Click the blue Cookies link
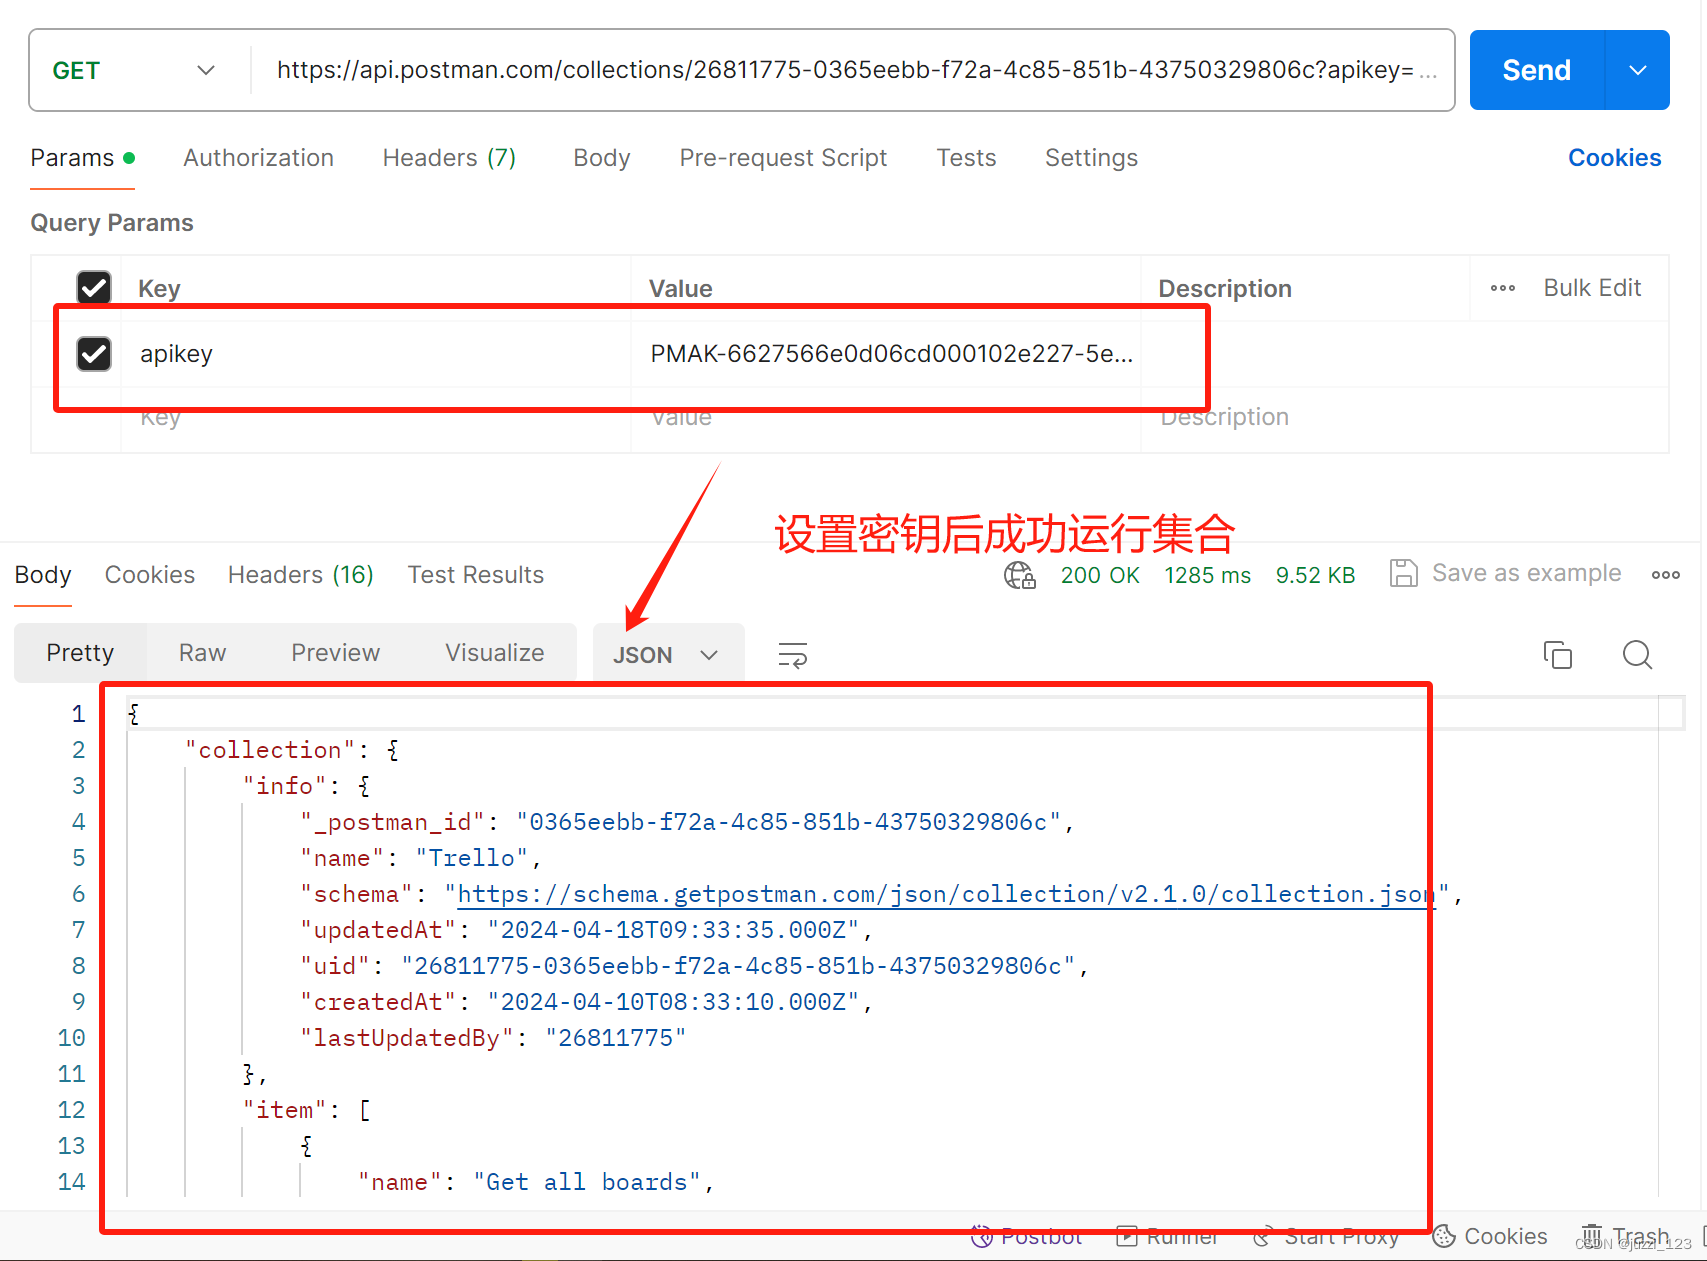 click(1614, 158)
